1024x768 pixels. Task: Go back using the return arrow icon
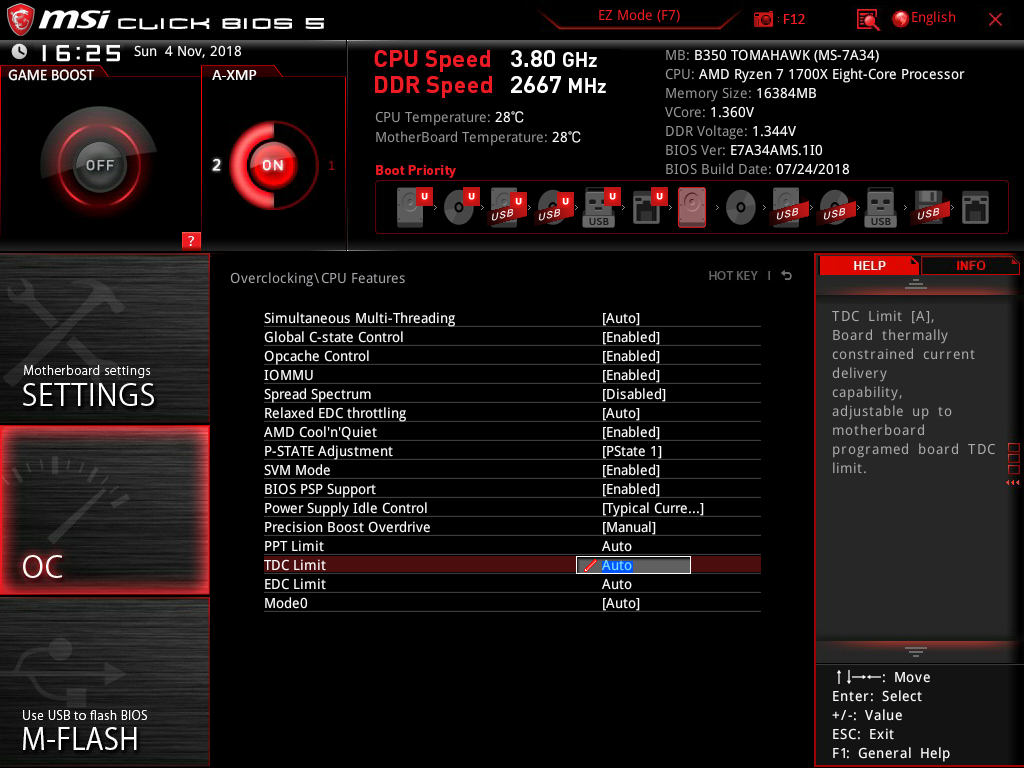(787, 276)
